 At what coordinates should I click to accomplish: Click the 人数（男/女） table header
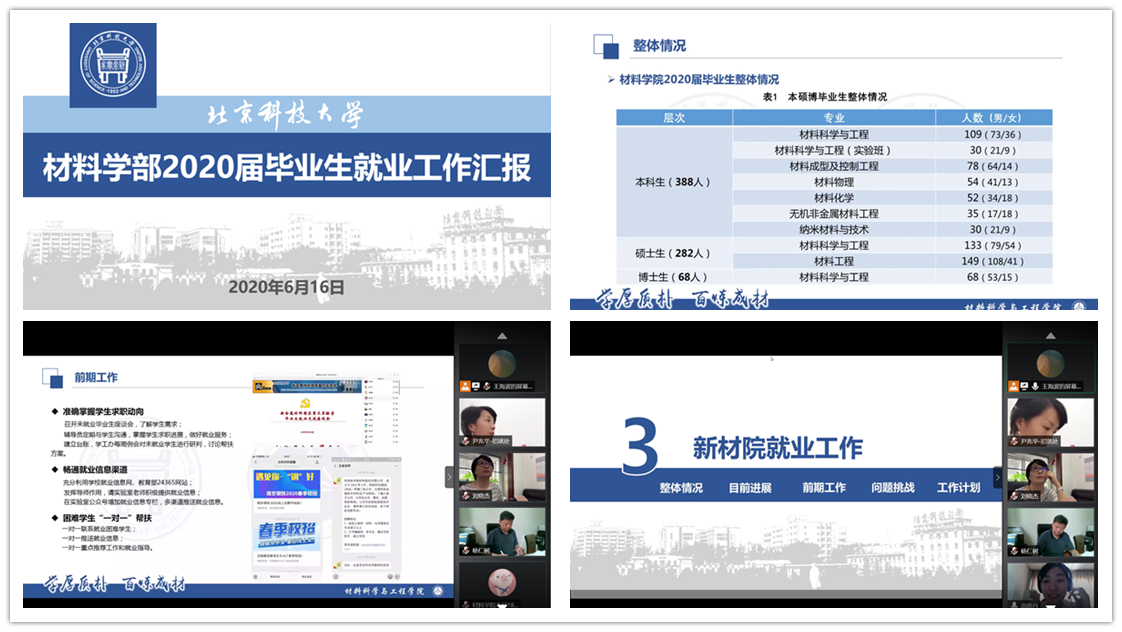tap(994, 118)
